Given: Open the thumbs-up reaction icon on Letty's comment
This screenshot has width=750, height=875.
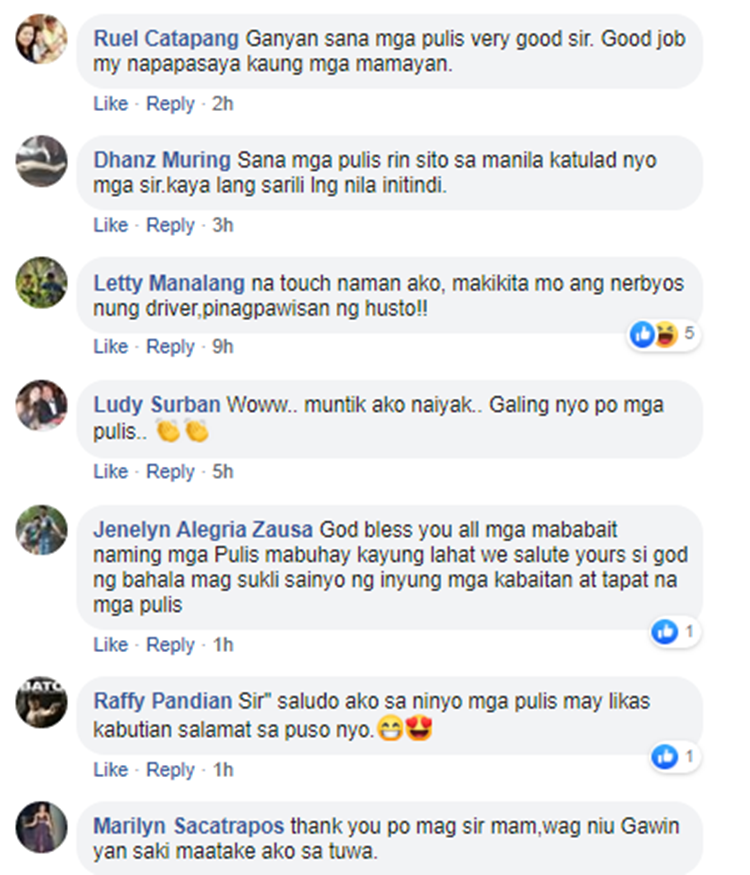Looking at the screenshot, I should (x=642, y=334).
